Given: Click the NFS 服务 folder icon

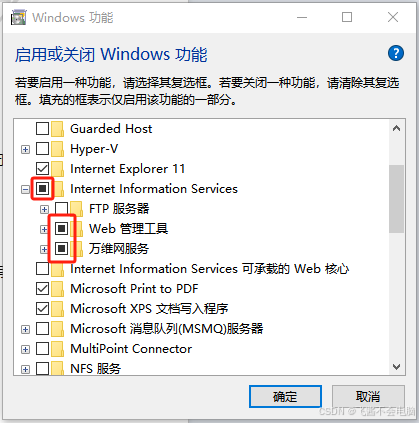Looking at the screenshot, I should (x=58, y=369).
